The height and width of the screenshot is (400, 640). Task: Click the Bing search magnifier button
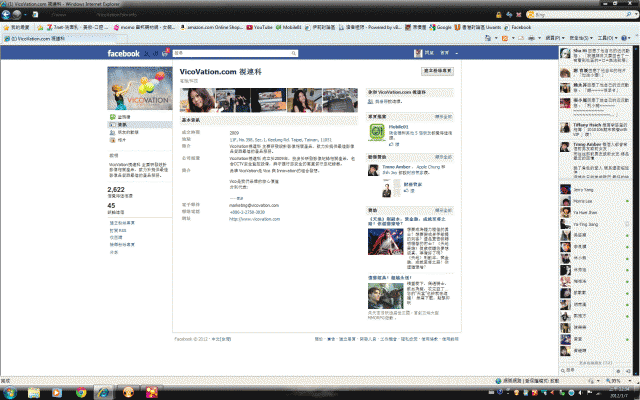629,15
